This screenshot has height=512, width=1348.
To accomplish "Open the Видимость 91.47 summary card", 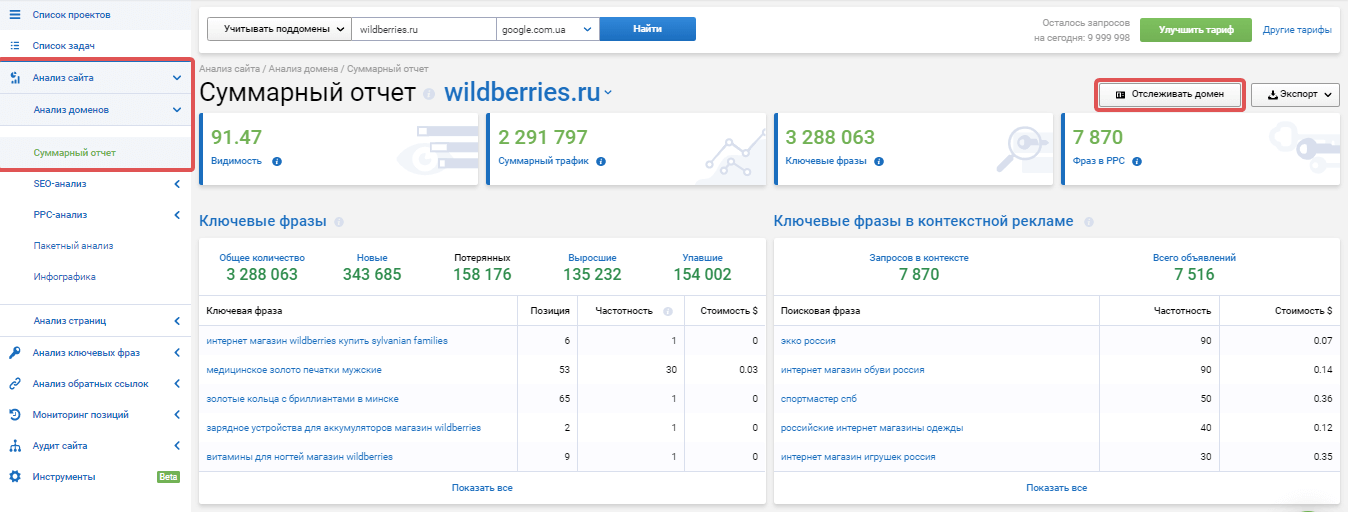I will click(x=338, y=149).
